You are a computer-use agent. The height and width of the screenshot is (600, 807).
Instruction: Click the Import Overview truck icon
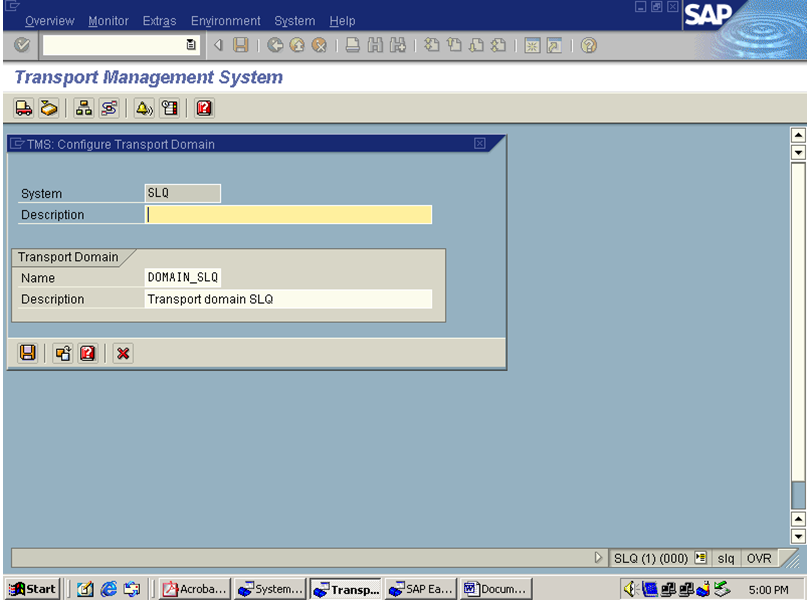[x=24, y=108]
